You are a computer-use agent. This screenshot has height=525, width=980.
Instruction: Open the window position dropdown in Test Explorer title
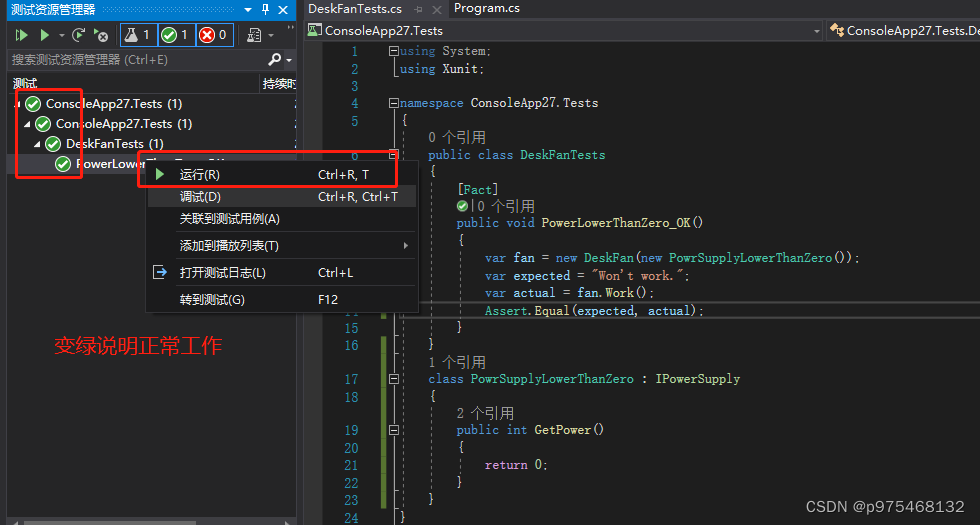click(248, 10)
